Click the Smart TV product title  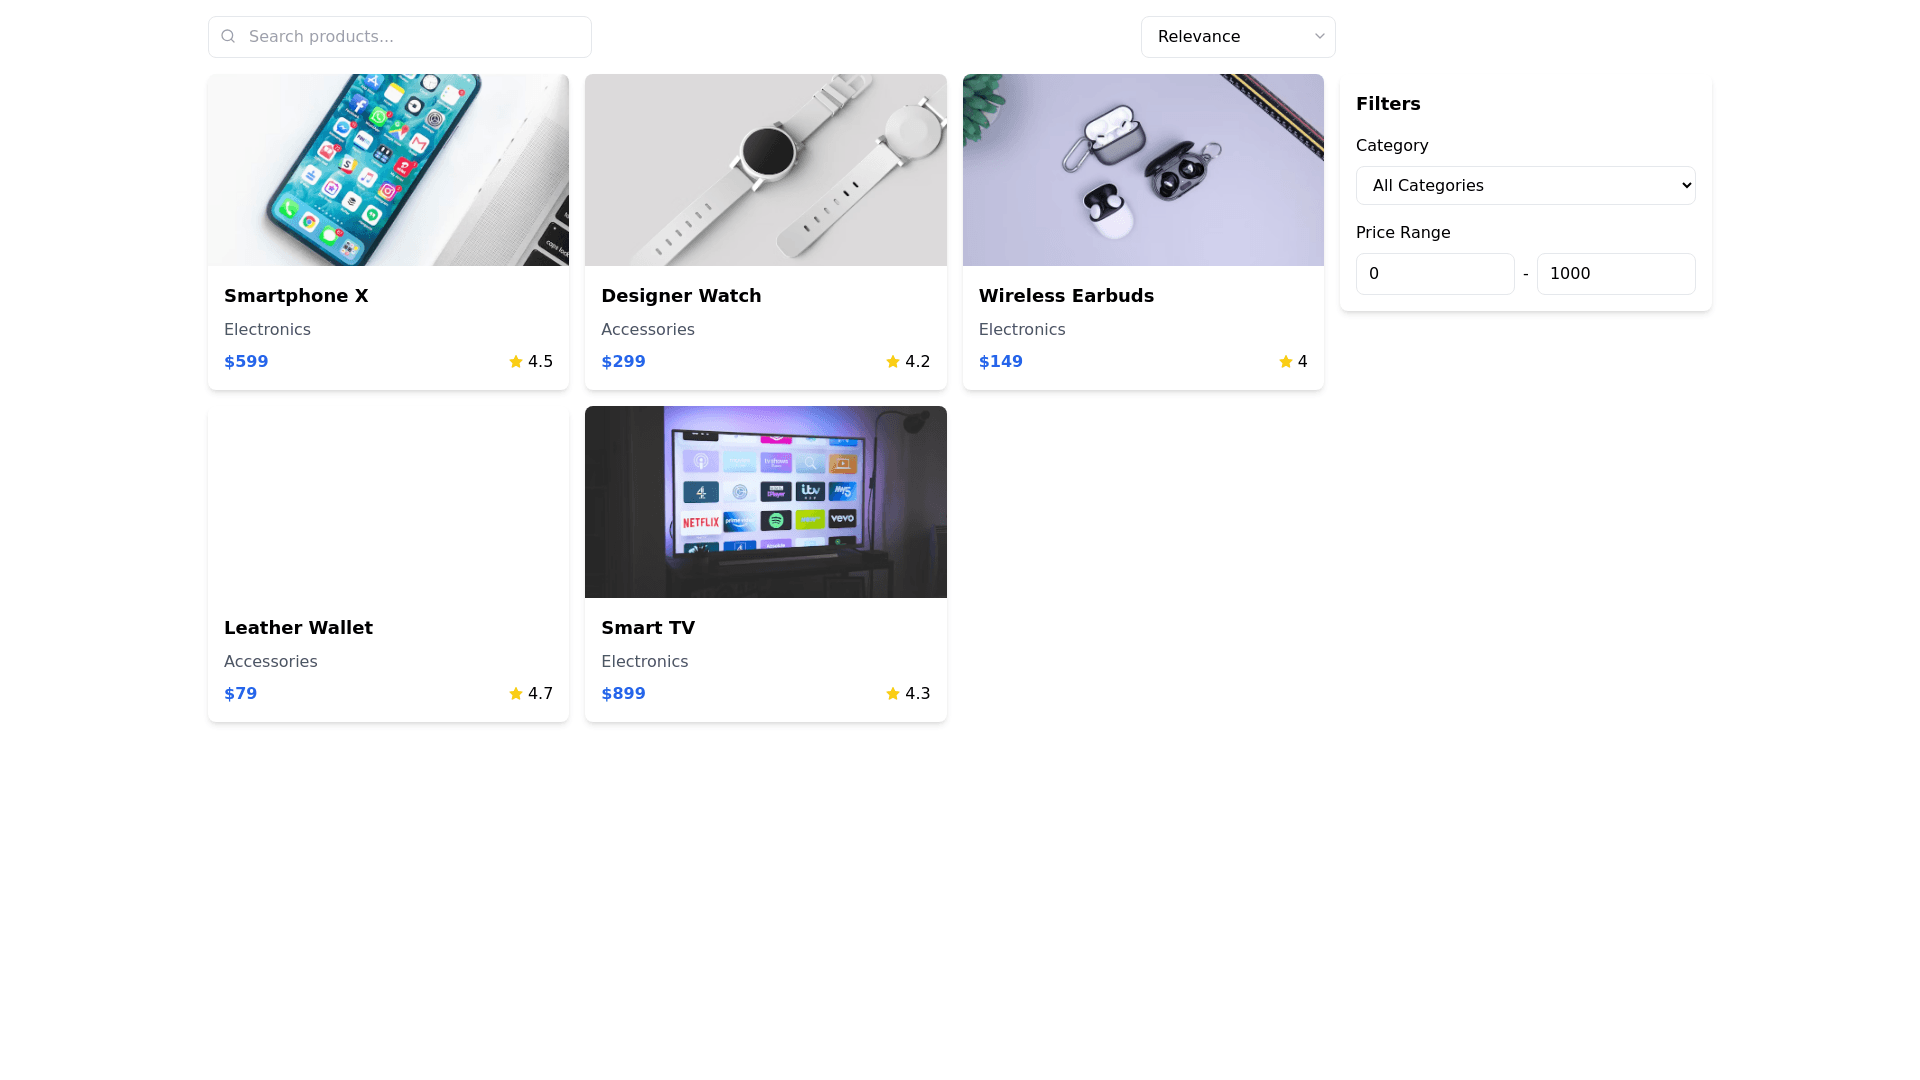coord(648,628)
